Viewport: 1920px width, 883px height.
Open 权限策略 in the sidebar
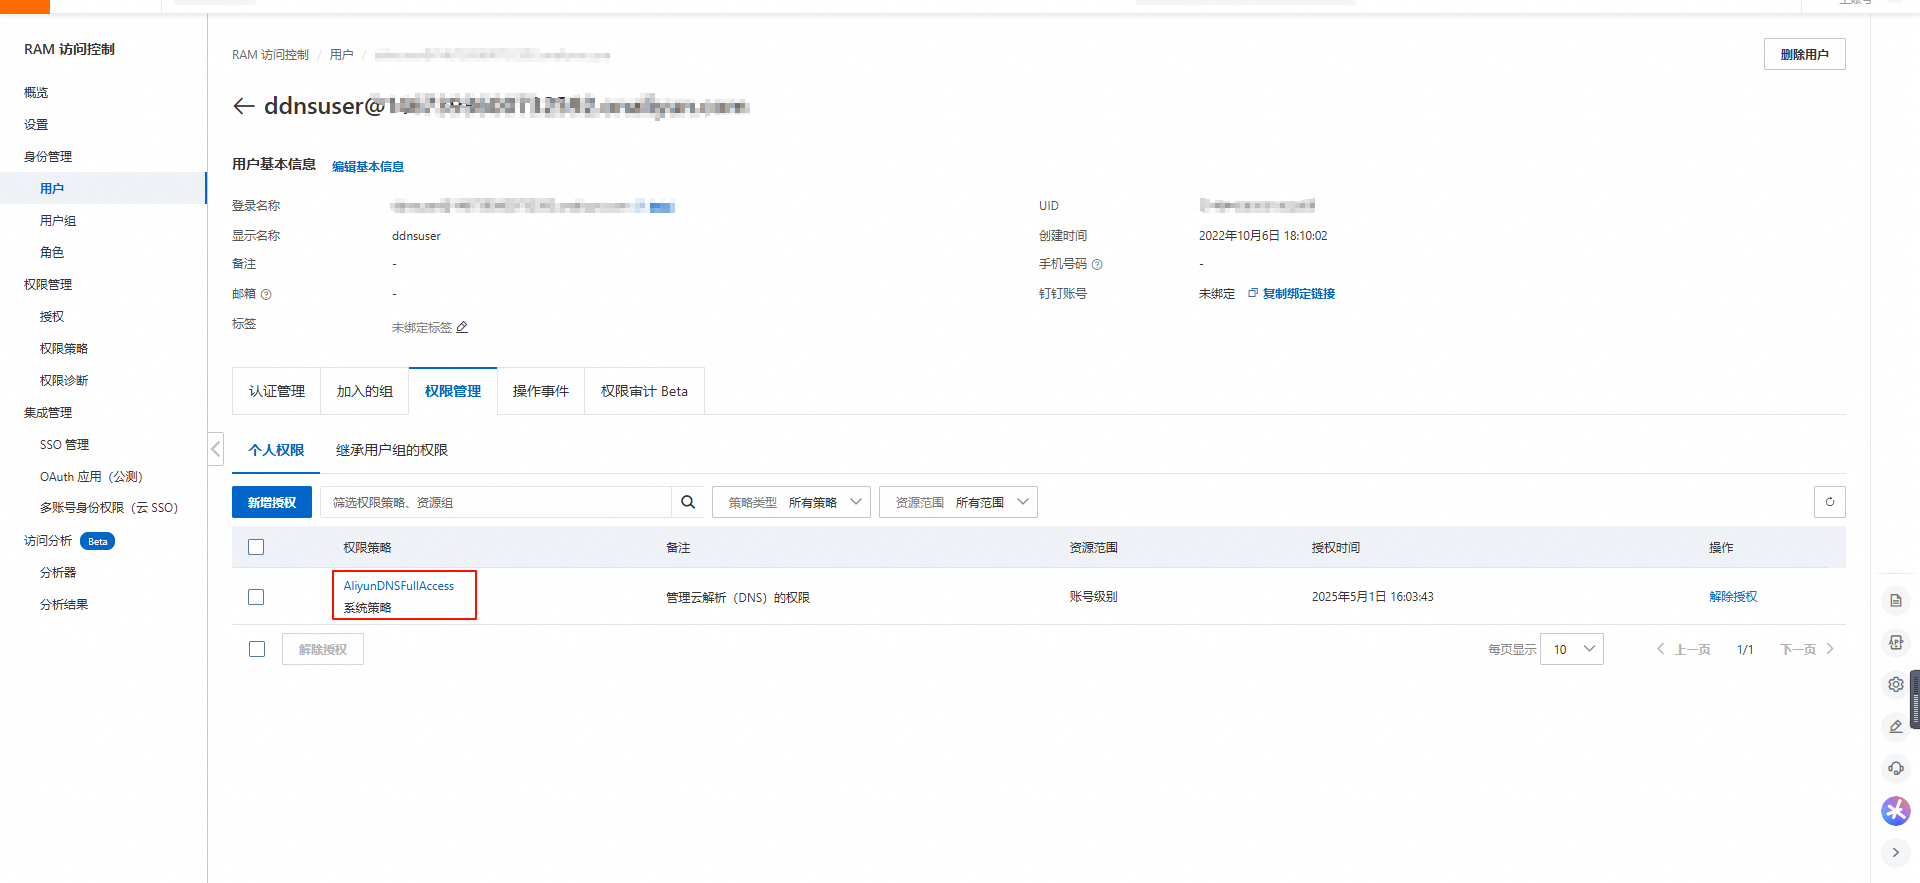(64, 348)
